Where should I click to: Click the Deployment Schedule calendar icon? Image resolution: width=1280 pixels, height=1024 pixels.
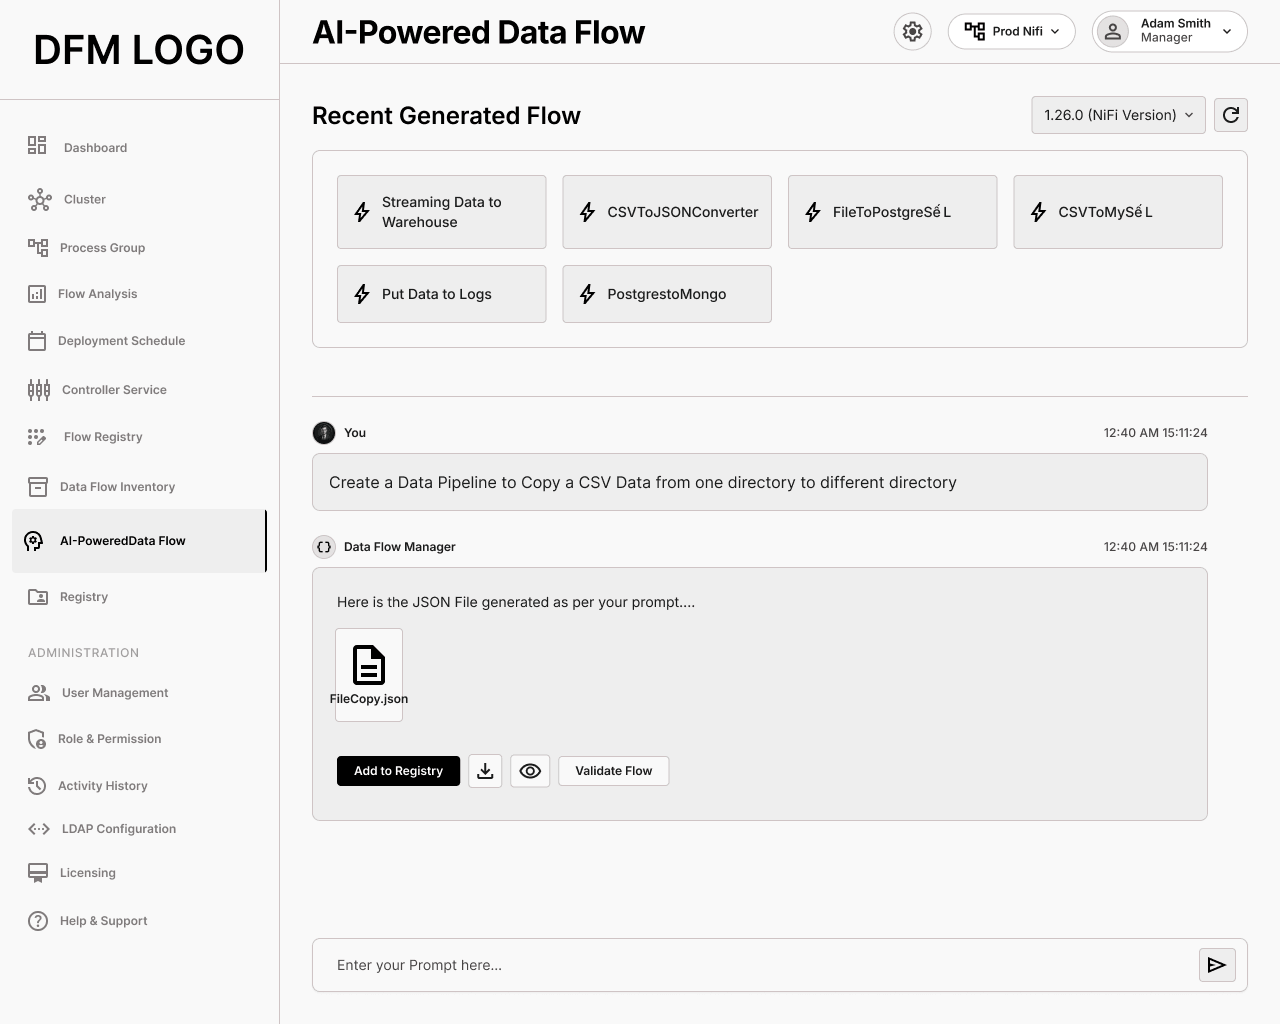(x=37, y=340)
